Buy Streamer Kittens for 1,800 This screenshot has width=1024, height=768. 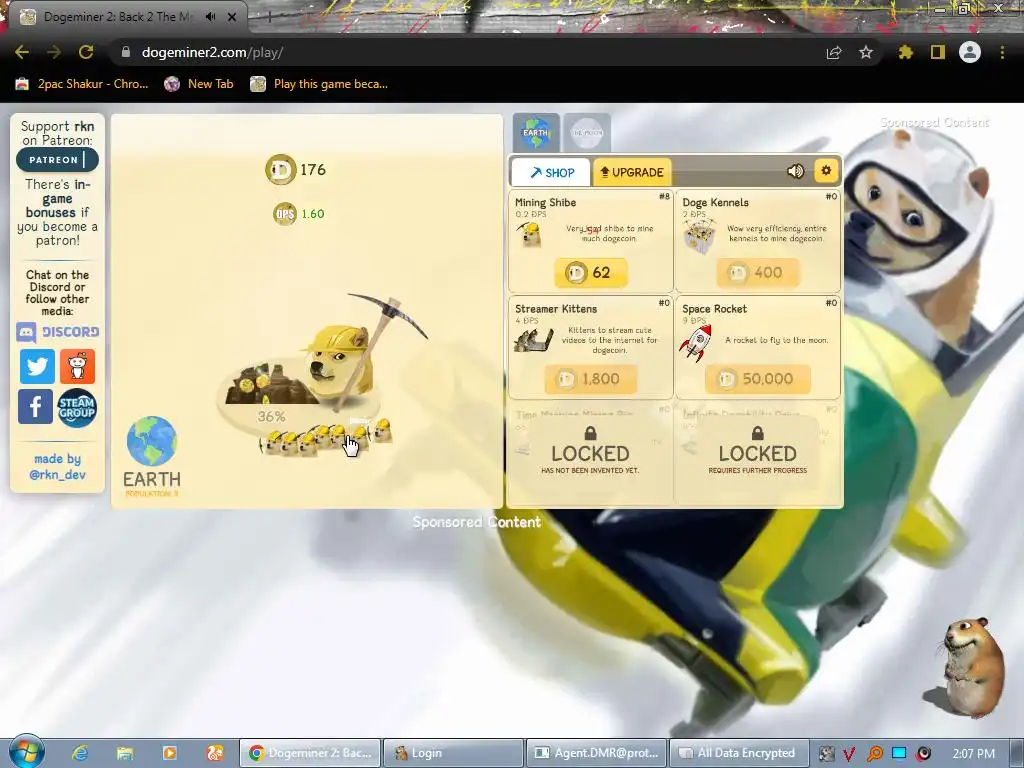pyautogui.click(x=590, y=379)
